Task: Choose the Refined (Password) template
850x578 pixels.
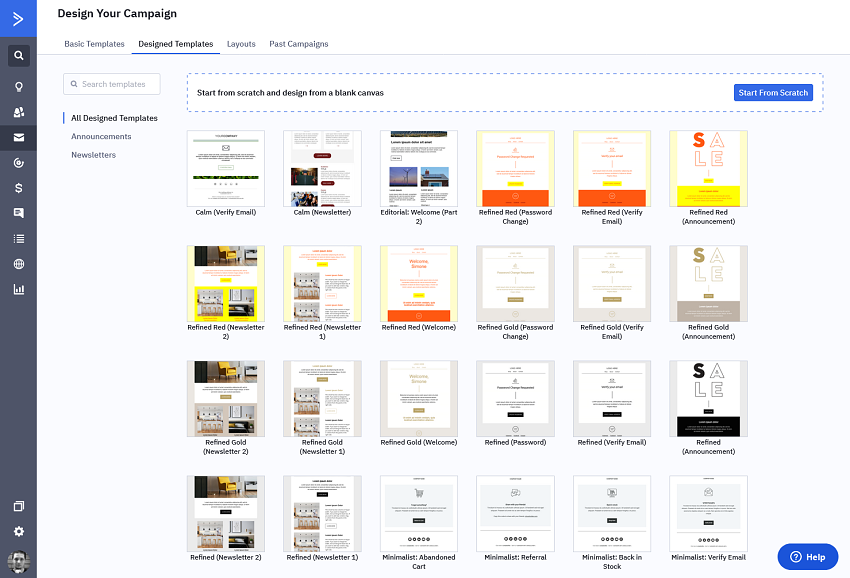Action: 516,399
